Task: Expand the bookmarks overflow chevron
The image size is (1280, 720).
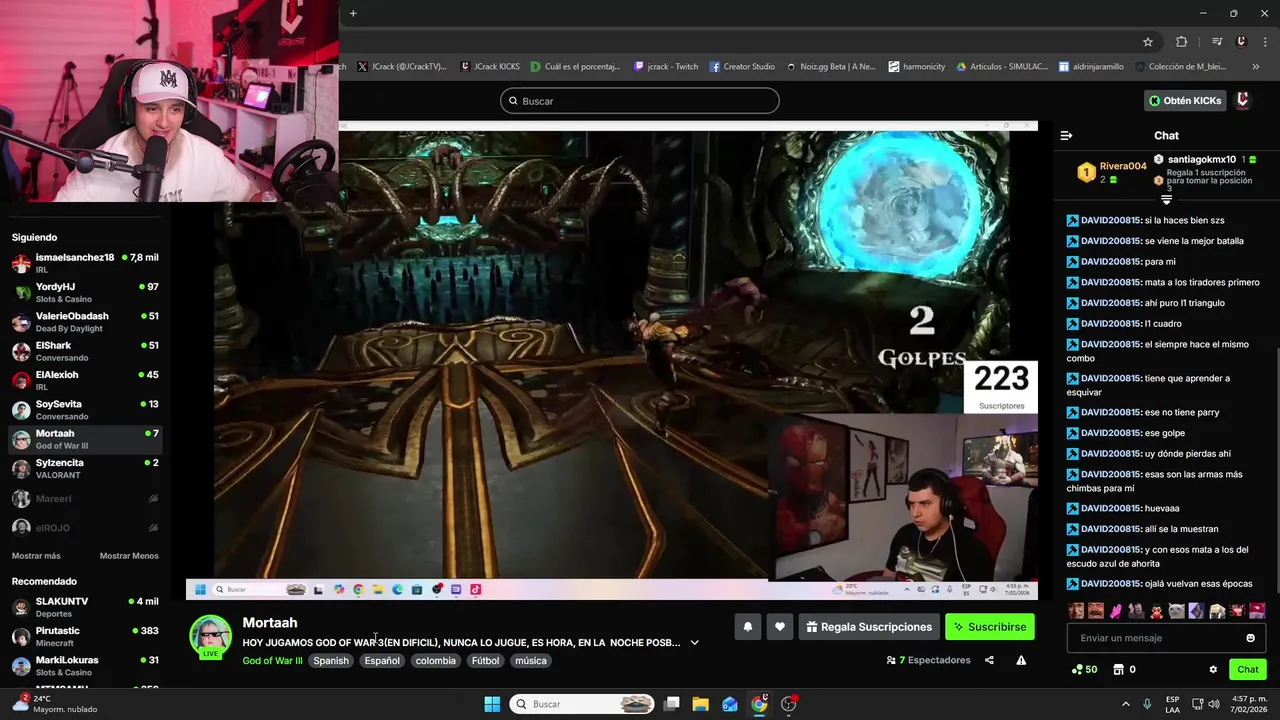Action: click(1255, 67)
